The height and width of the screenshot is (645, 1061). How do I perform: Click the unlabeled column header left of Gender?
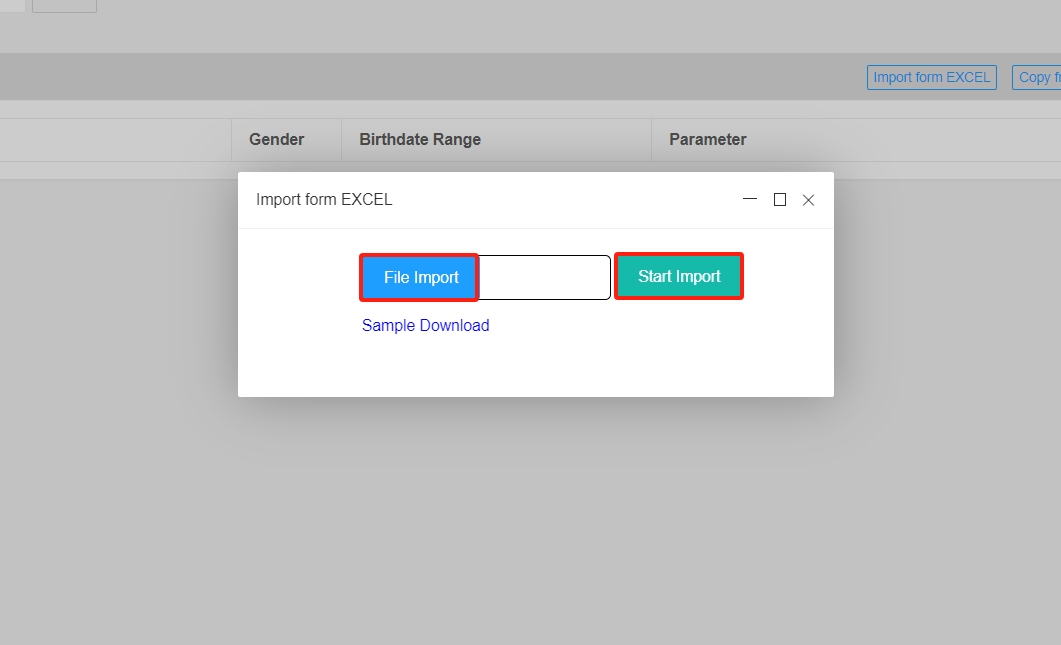pyautogui.click(x=115, y=139)
